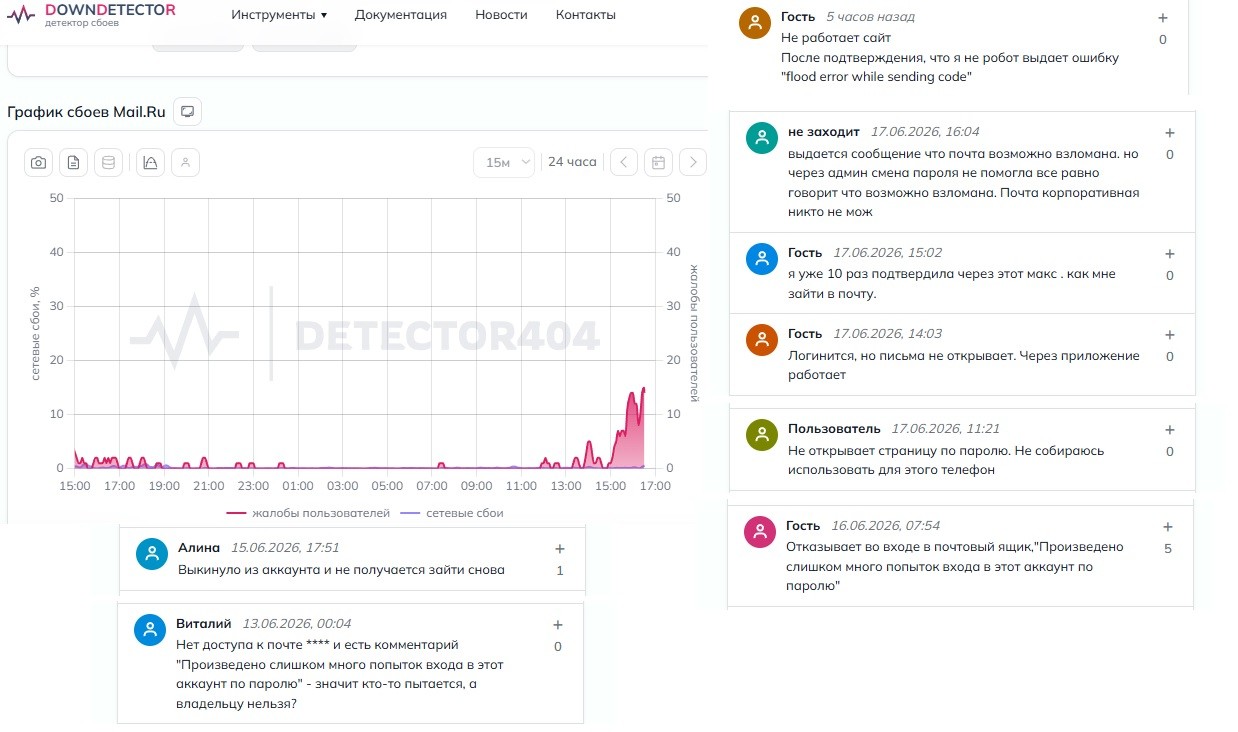Click the 09:00 time axis label
Viewport: 1238px width, 732px height.
point(476,486)
